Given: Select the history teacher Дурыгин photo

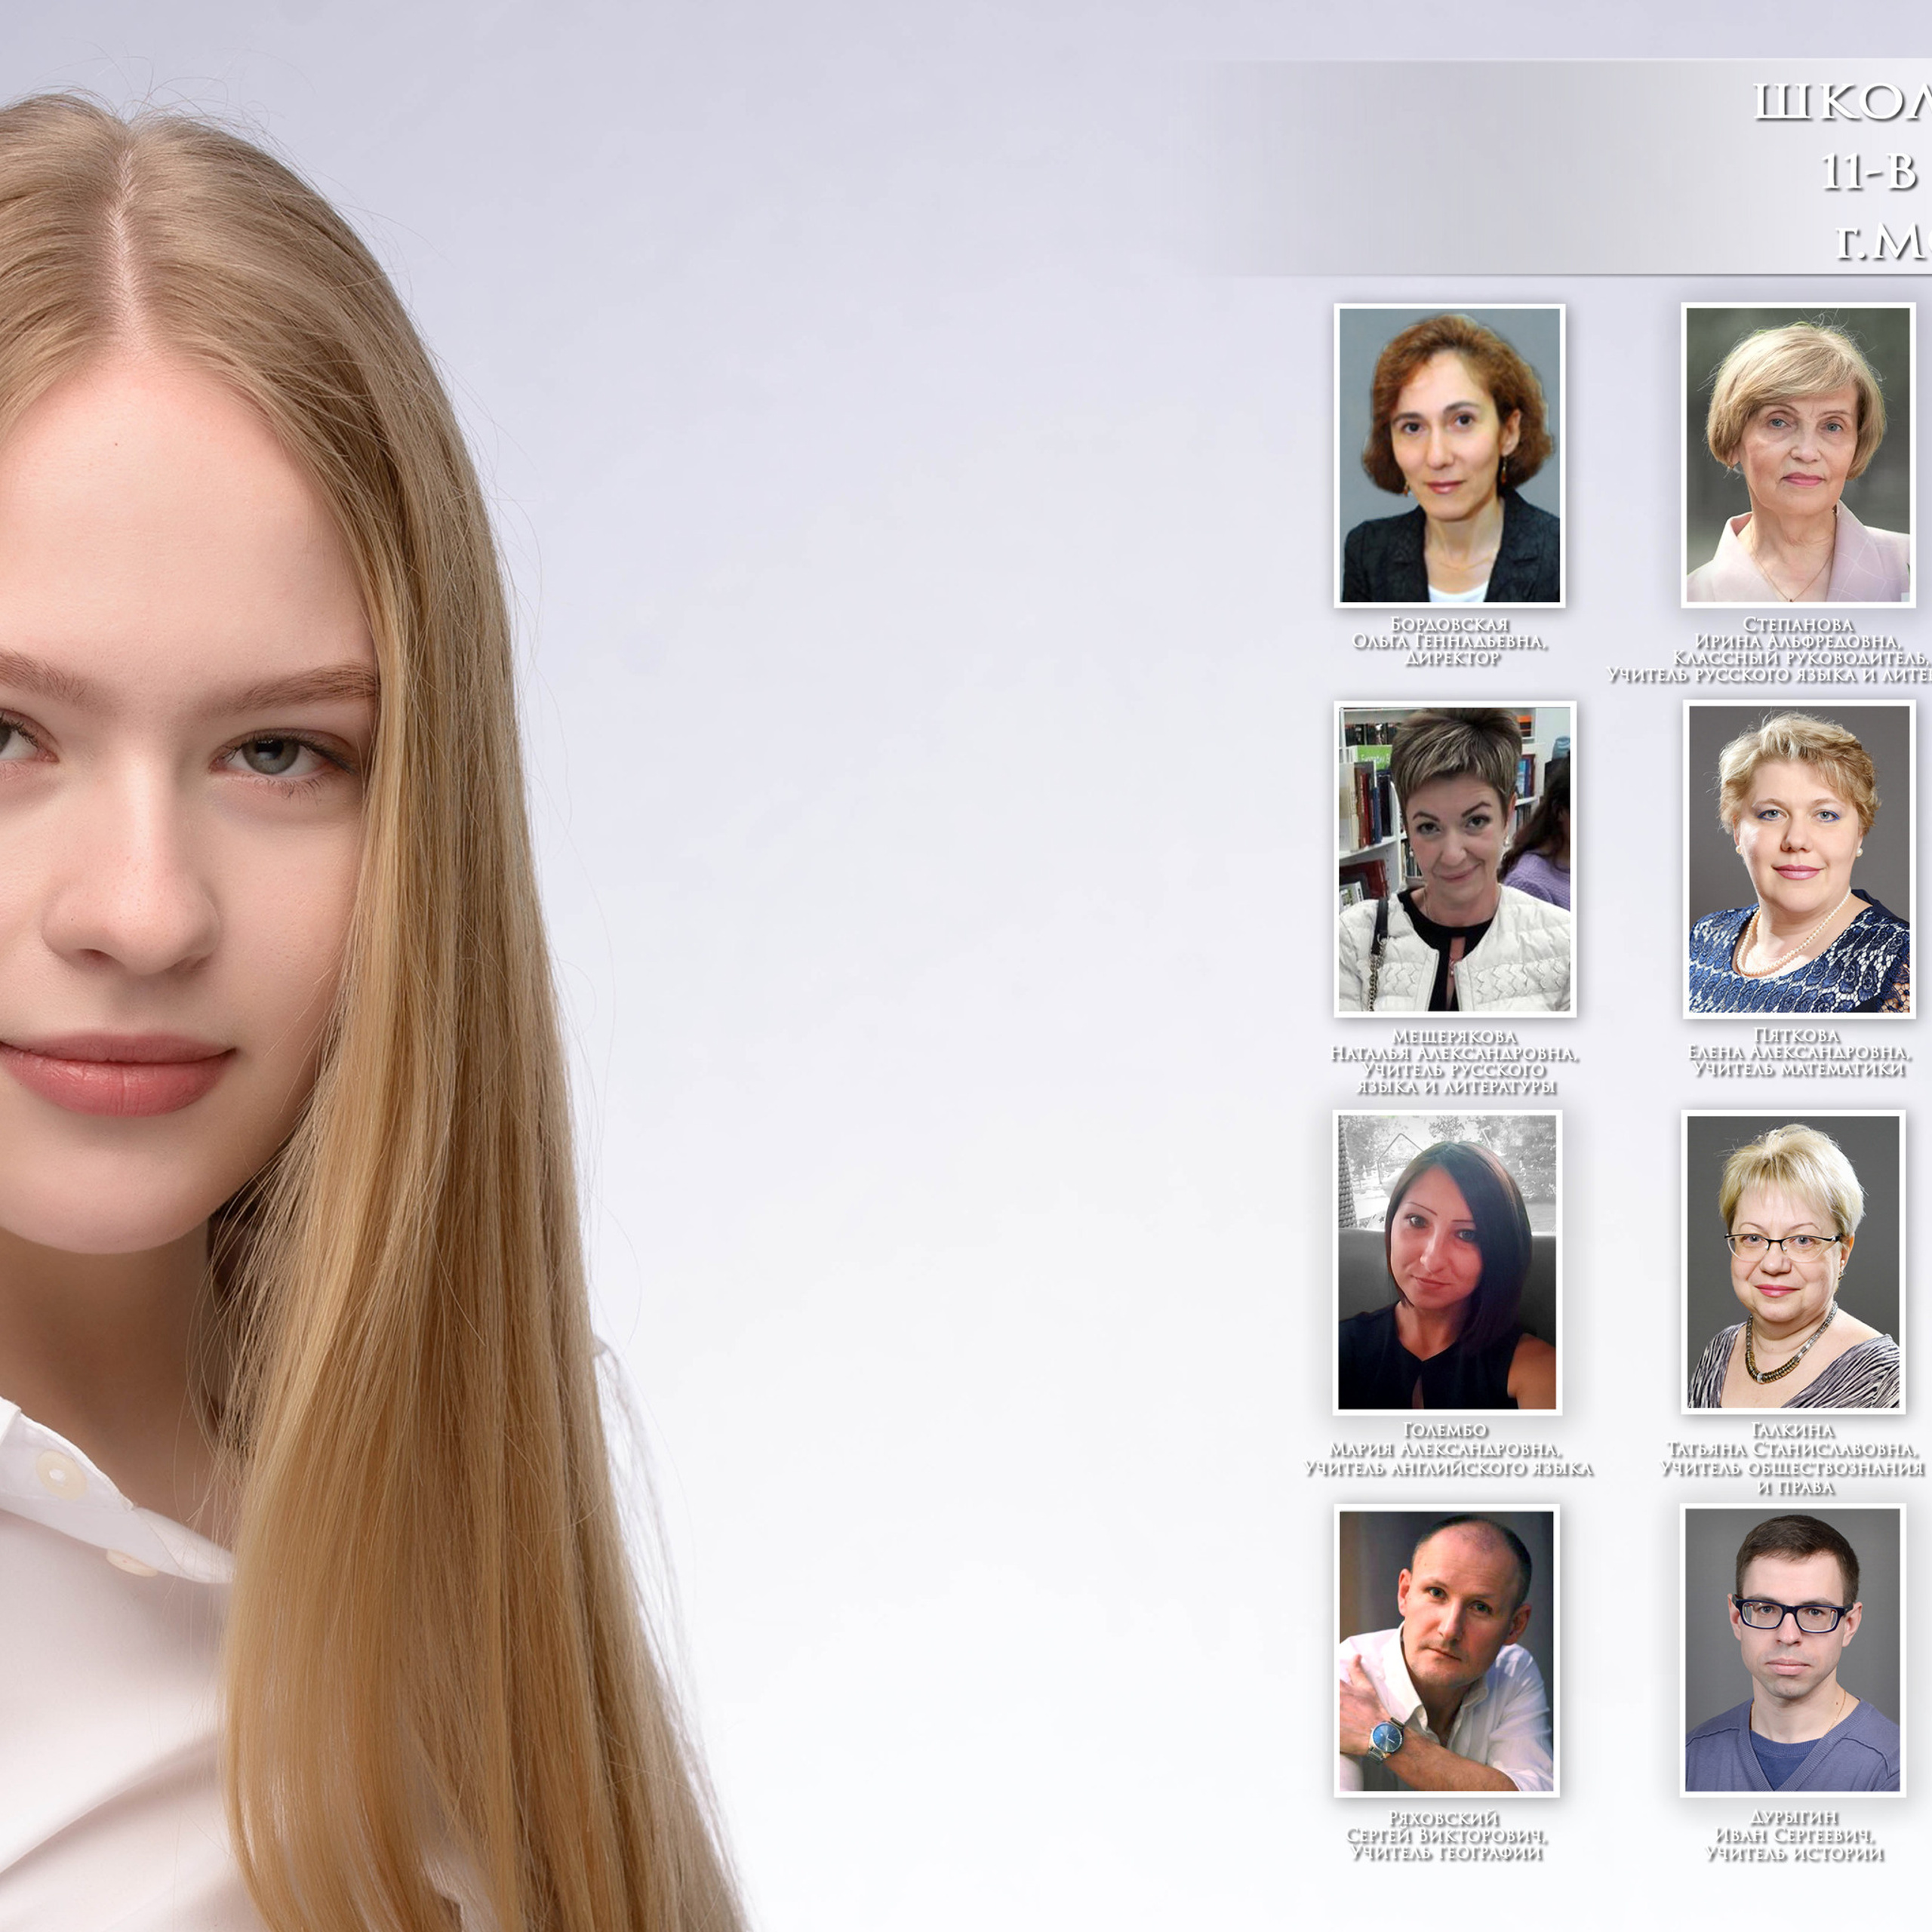Looking at the screenshot, I should point(1792,1651).
